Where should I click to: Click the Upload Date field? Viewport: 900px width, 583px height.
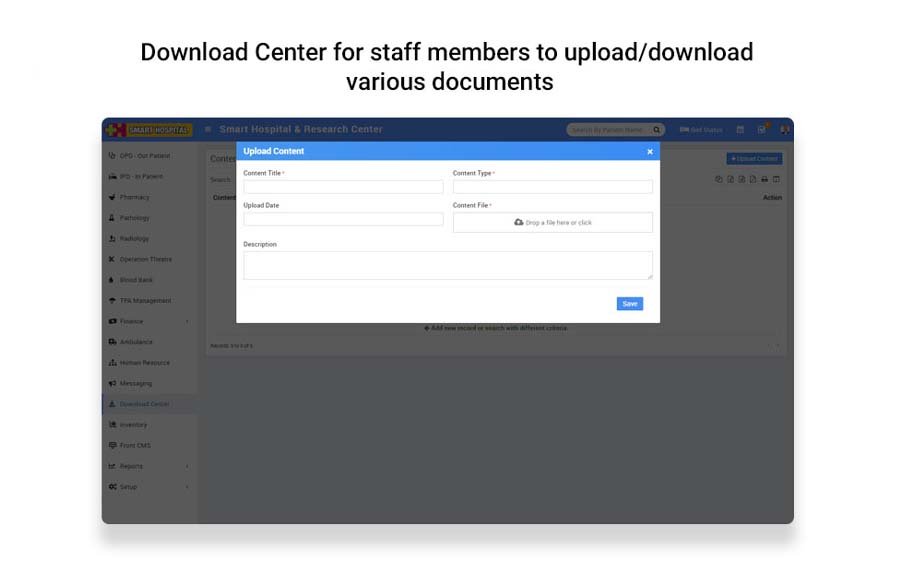point(343,219)
